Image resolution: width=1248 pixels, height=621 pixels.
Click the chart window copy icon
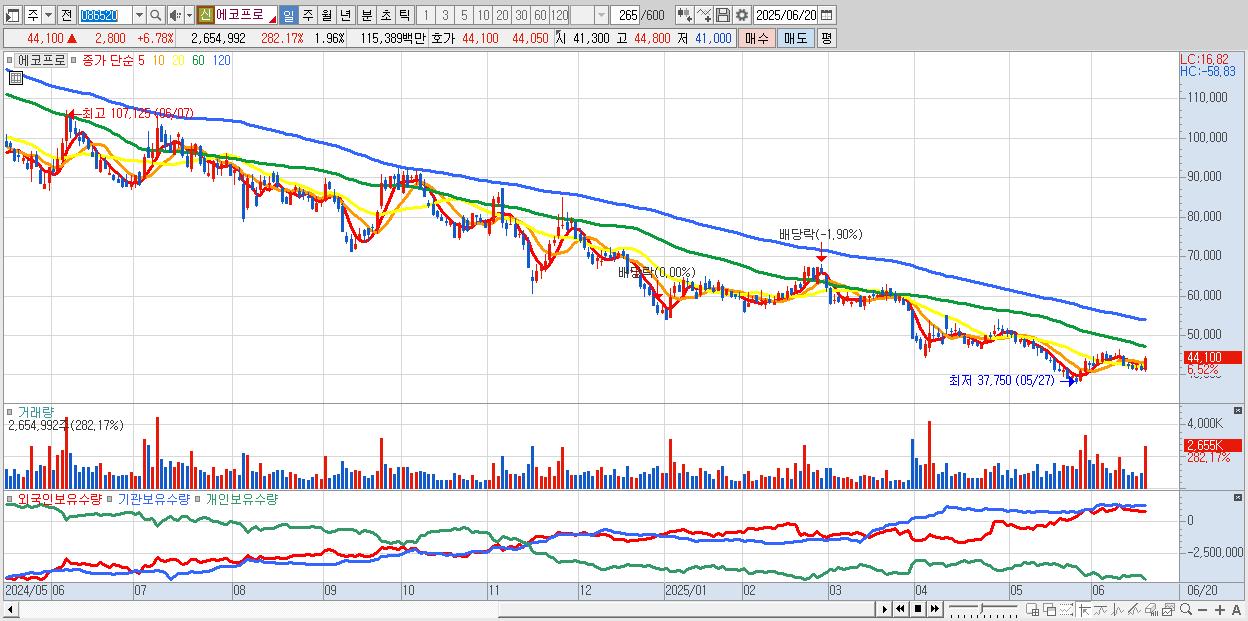tap(1168, 610)
